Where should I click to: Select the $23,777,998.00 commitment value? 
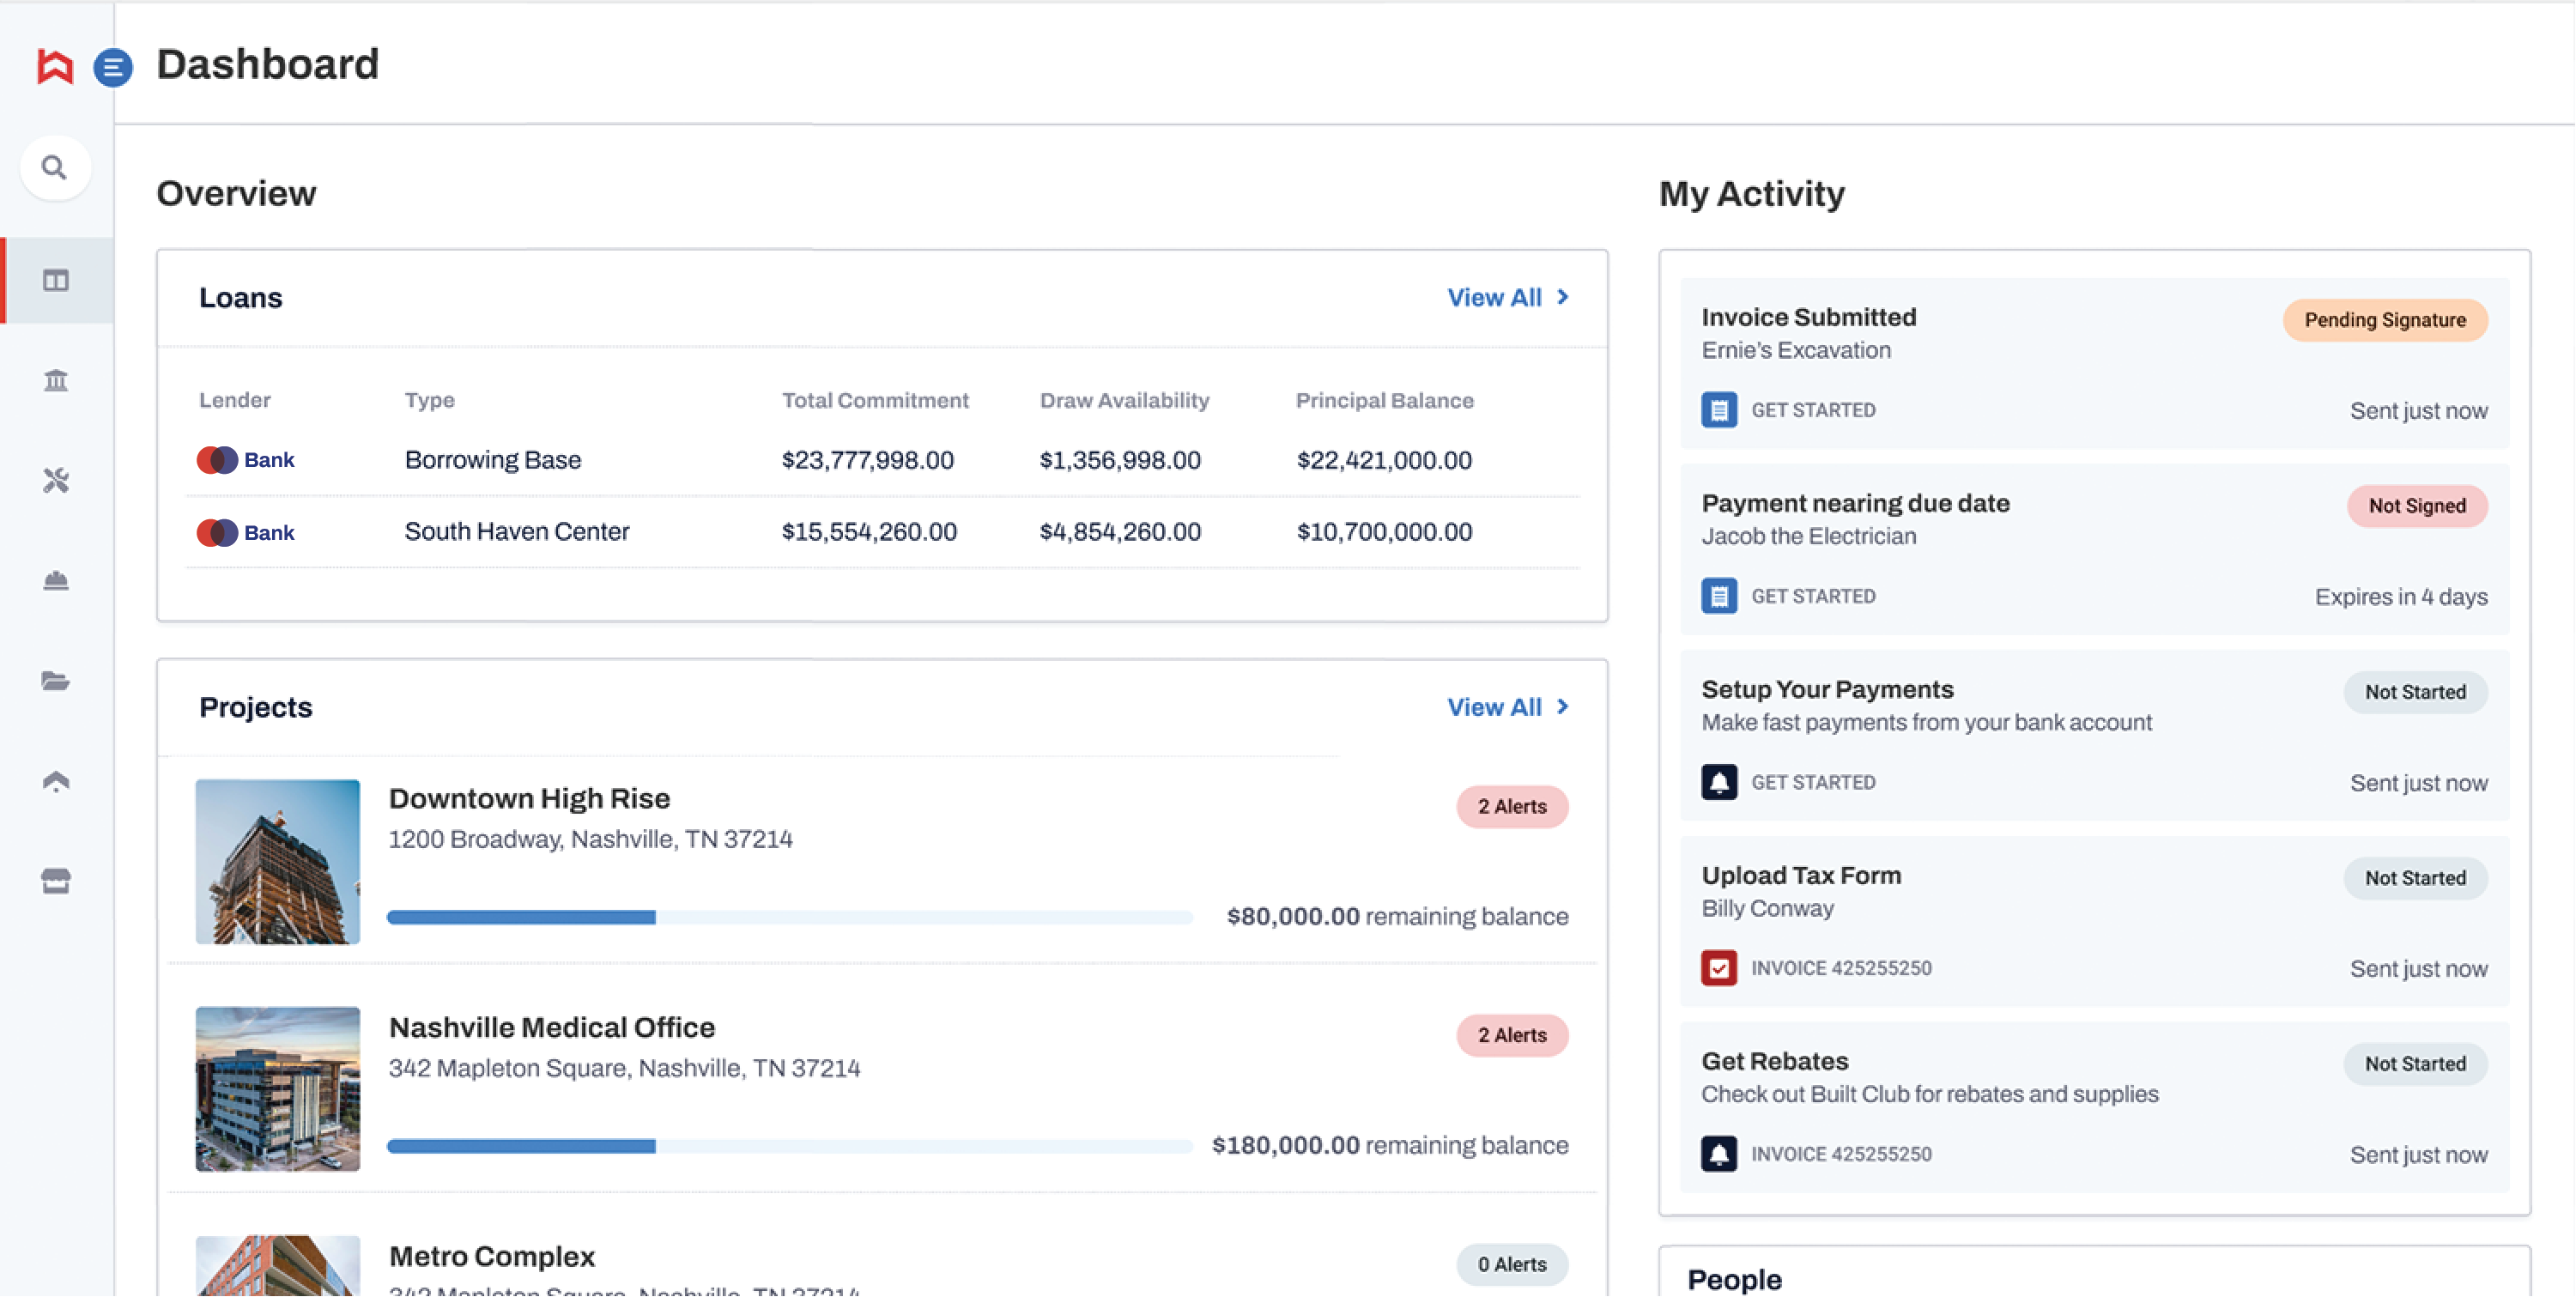[x=868, y=460]
